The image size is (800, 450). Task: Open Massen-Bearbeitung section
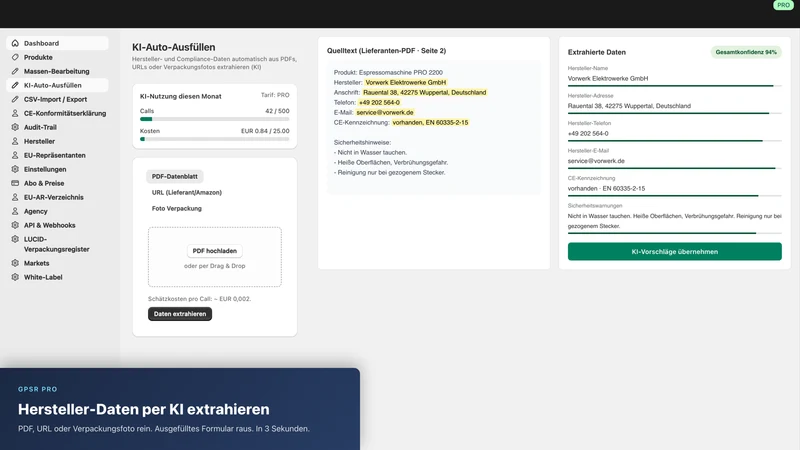pyautogui.click(x=57, y=71)
